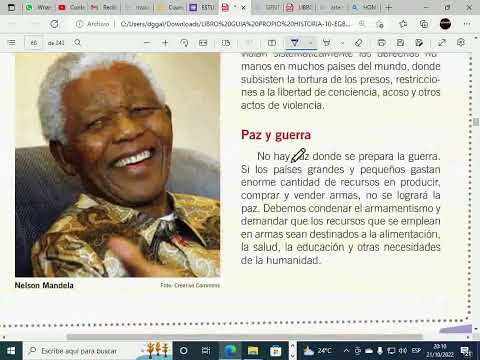Save the PDF document
The height and width of the screenshot is (360, 480).
point(400,43)
